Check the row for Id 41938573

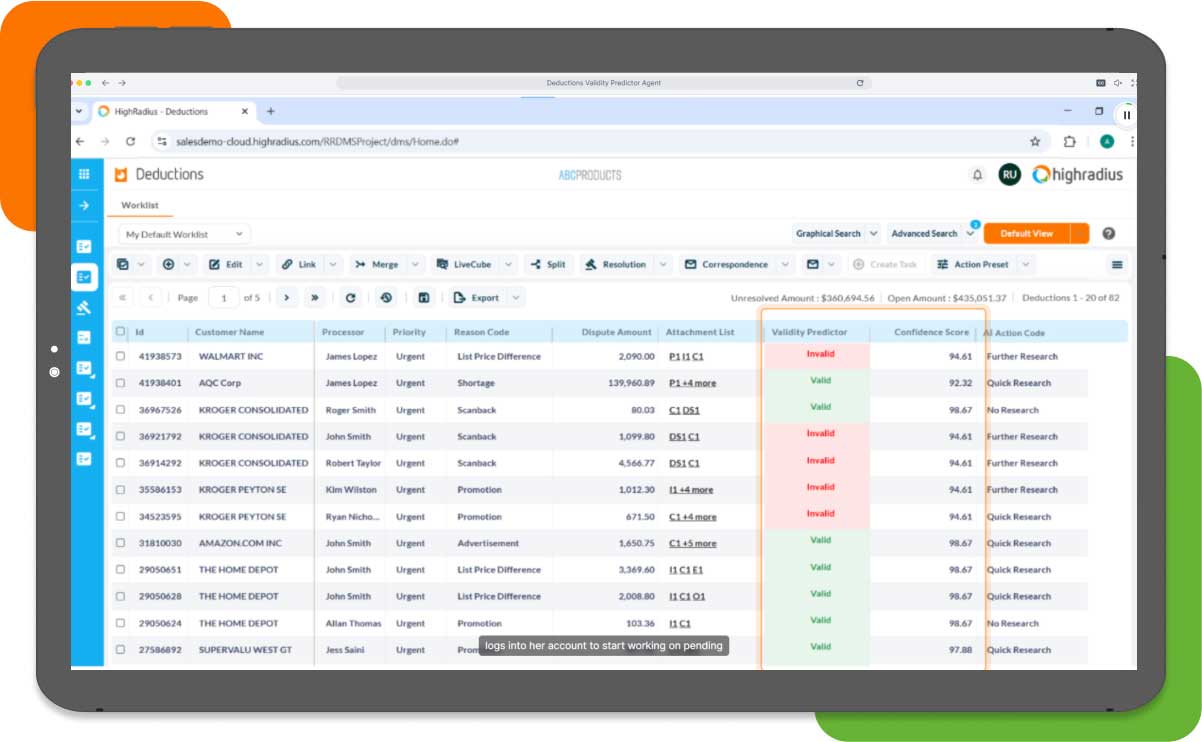click(120, 356)
